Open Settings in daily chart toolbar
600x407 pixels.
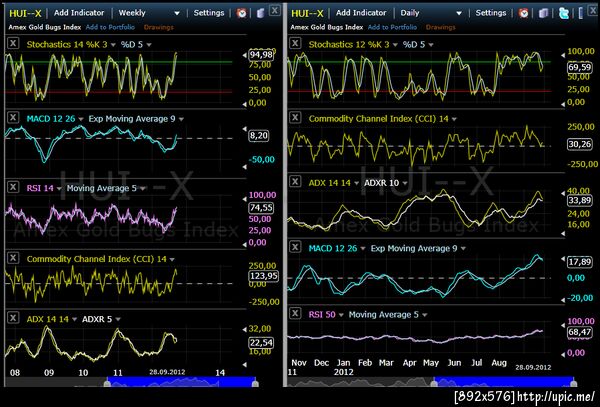coord(491,13)
